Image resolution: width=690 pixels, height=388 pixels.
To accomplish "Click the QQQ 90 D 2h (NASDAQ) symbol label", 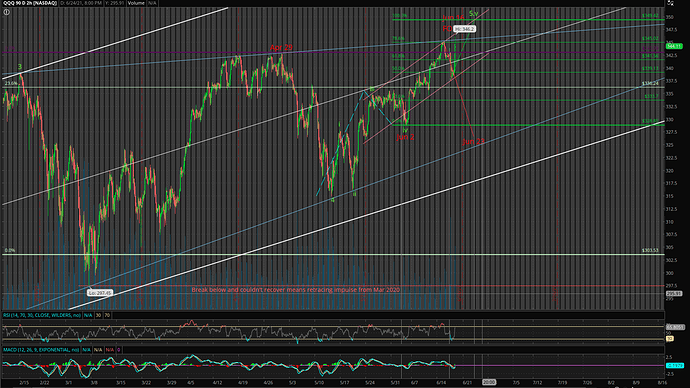I will pos(30,3).
